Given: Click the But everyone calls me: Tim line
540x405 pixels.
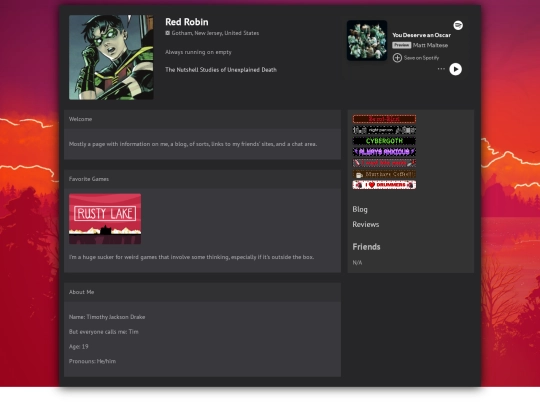Looking at the screenshot, I should pos(104,332).
